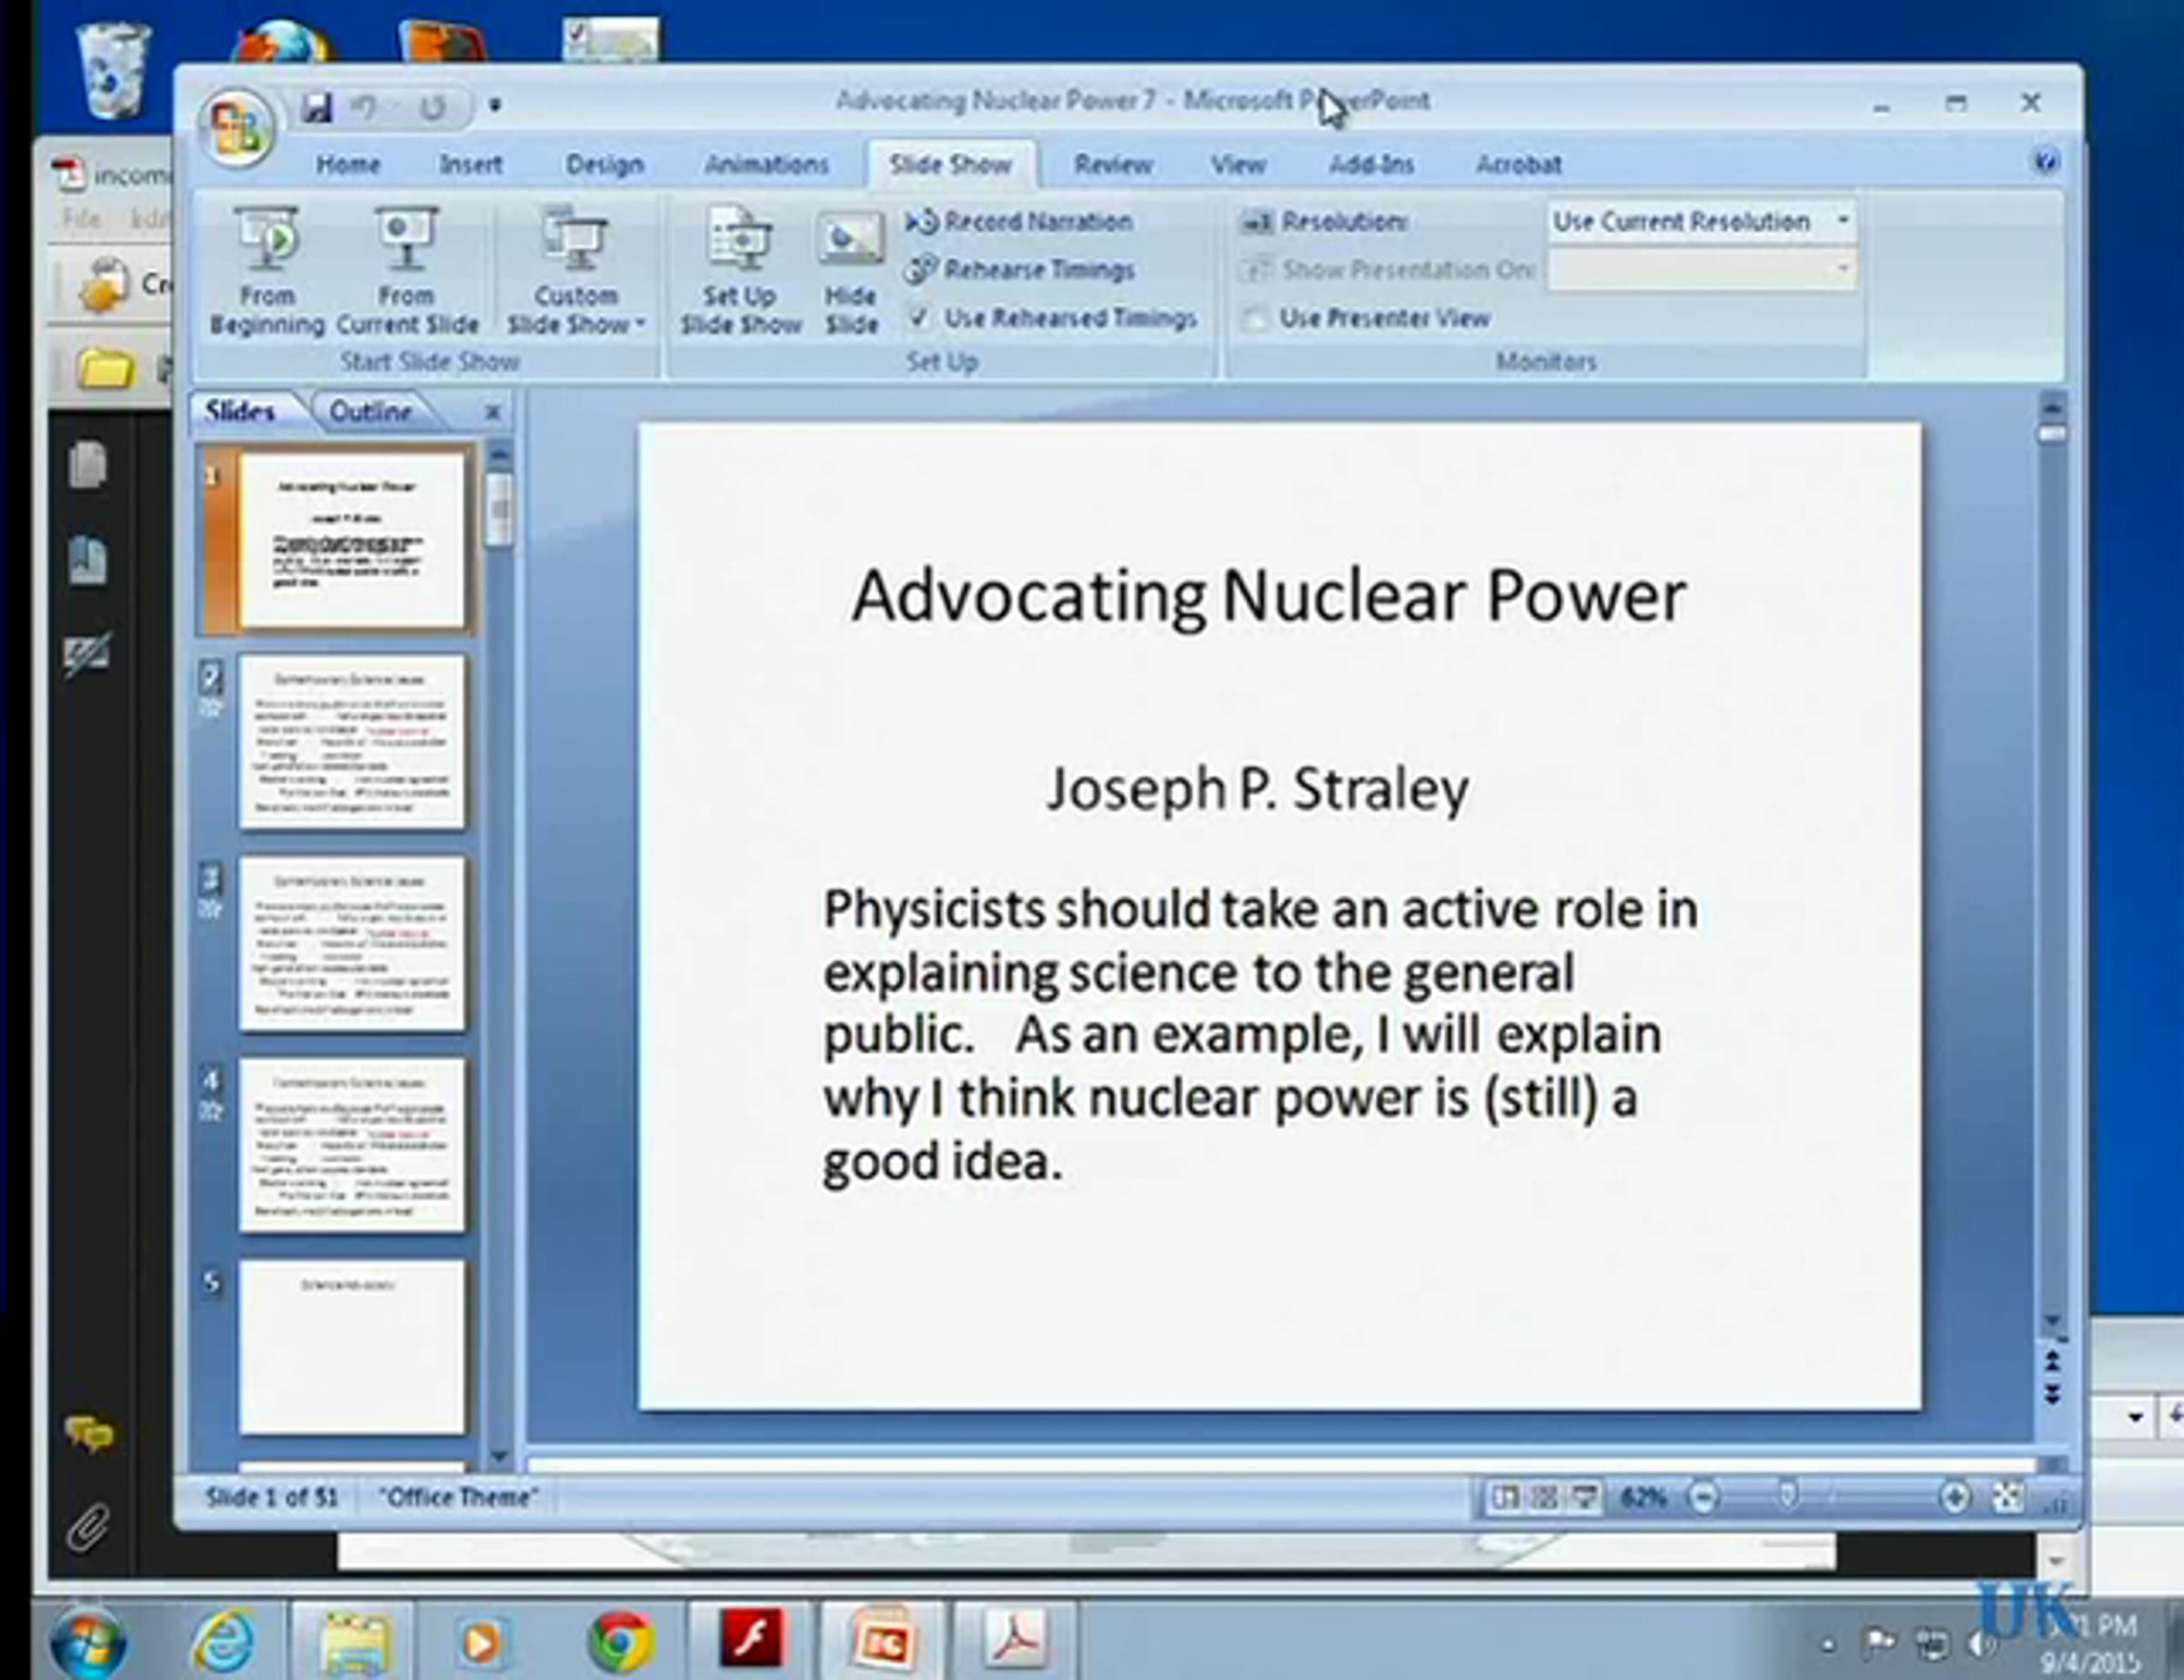
Task: Click Slide 1 of 51 indicator
Action: click(x=272, y=1497)
